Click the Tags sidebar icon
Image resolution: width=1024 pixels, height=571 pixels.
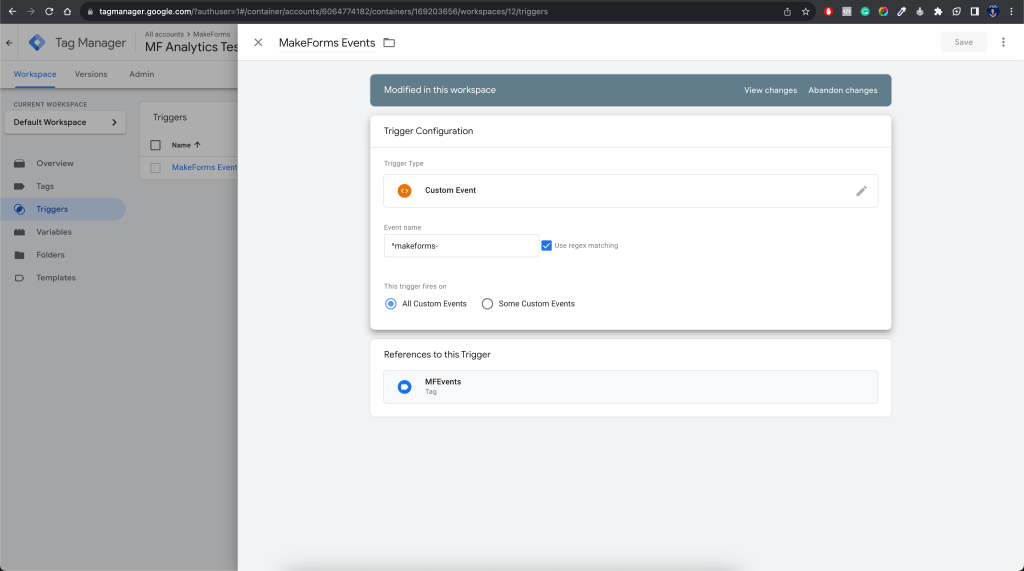pos(20,186)
